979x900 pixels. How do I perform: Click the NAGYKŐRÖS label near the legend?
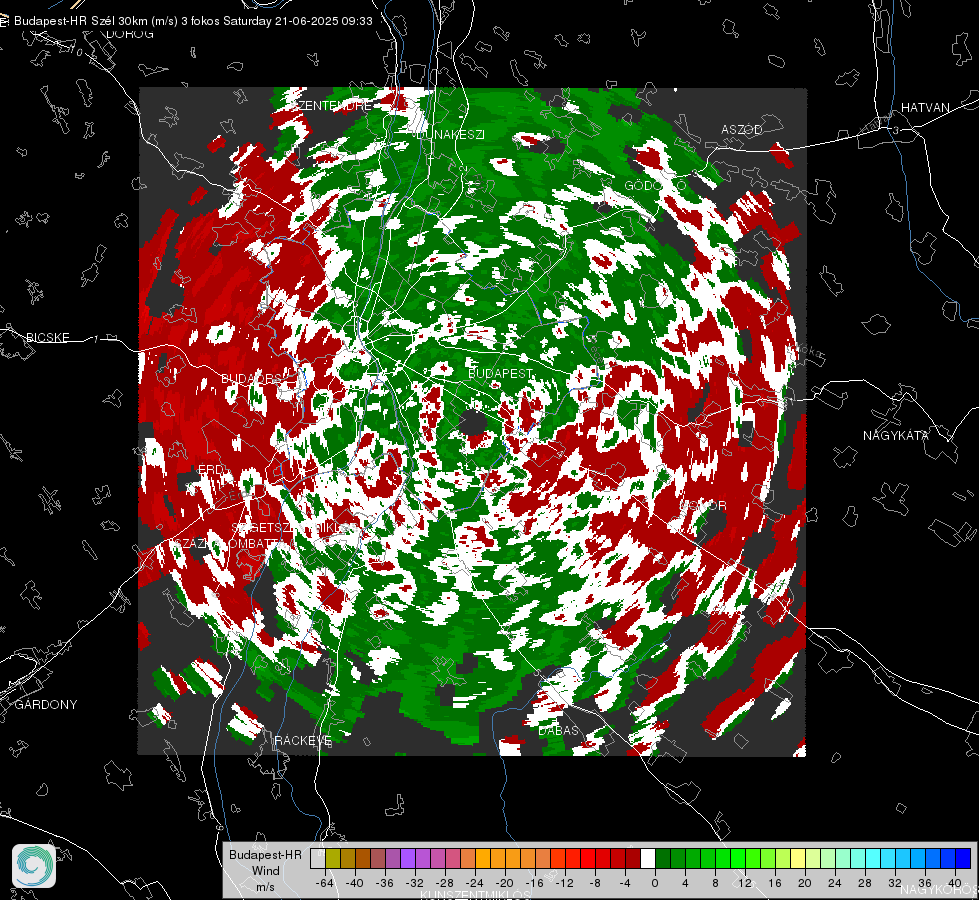pyautogui.click(x=939, y=889)
